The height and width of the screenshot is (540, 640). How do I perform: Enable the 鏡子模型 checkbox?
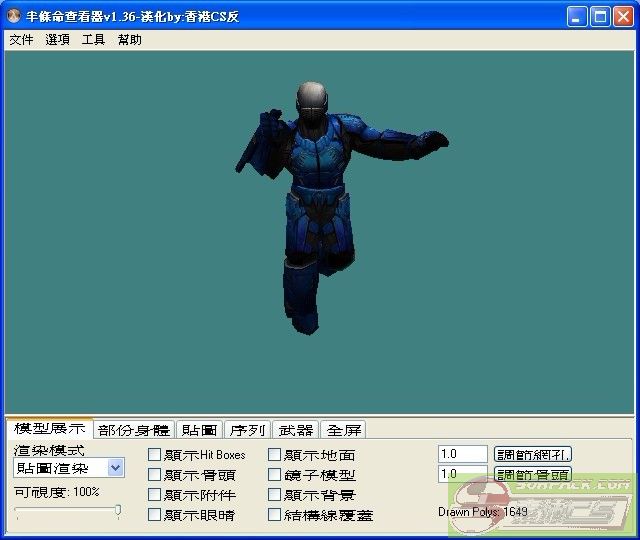click(275, 475)
